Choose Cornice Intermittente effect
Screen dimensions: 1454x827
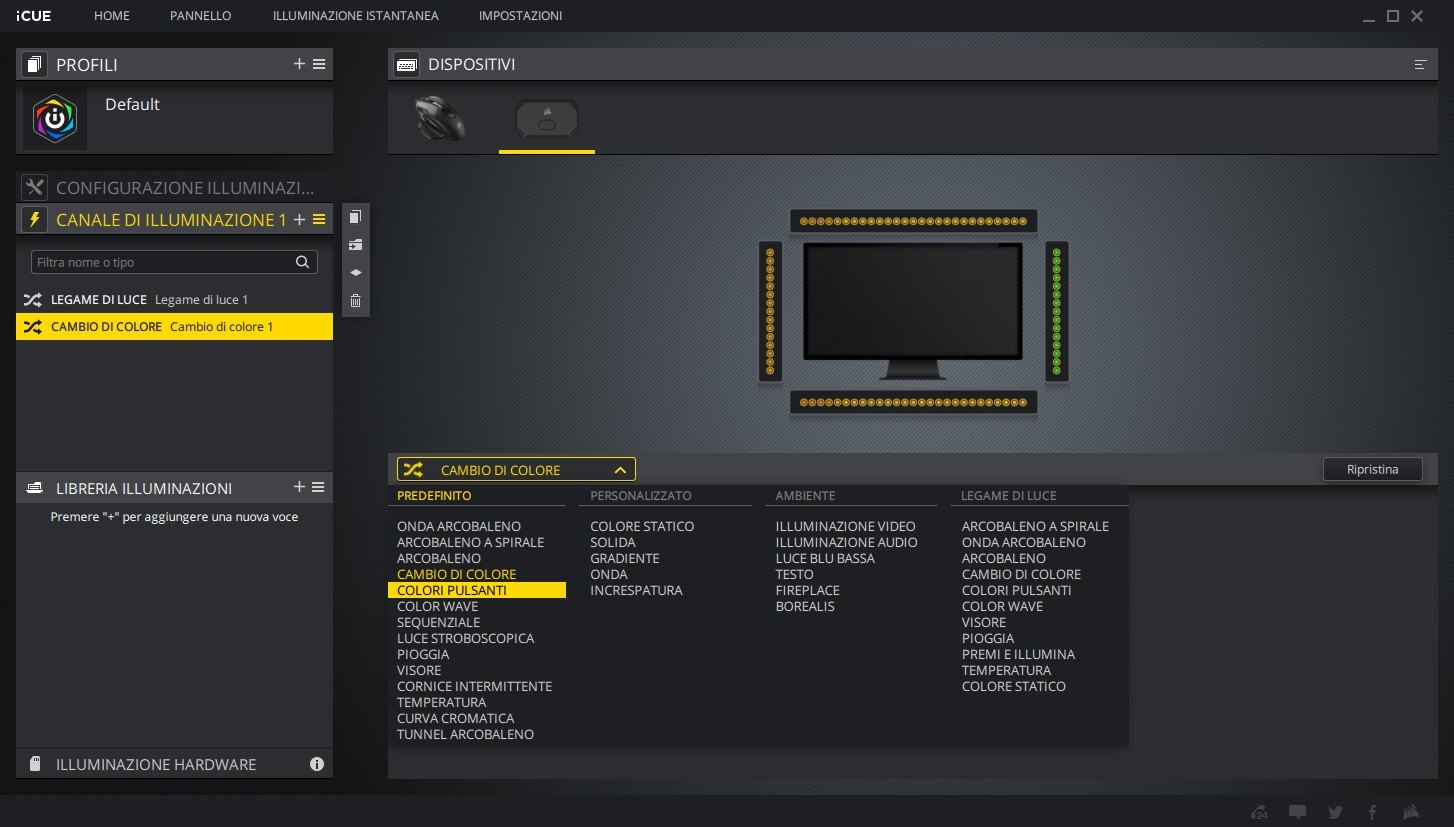474,686
